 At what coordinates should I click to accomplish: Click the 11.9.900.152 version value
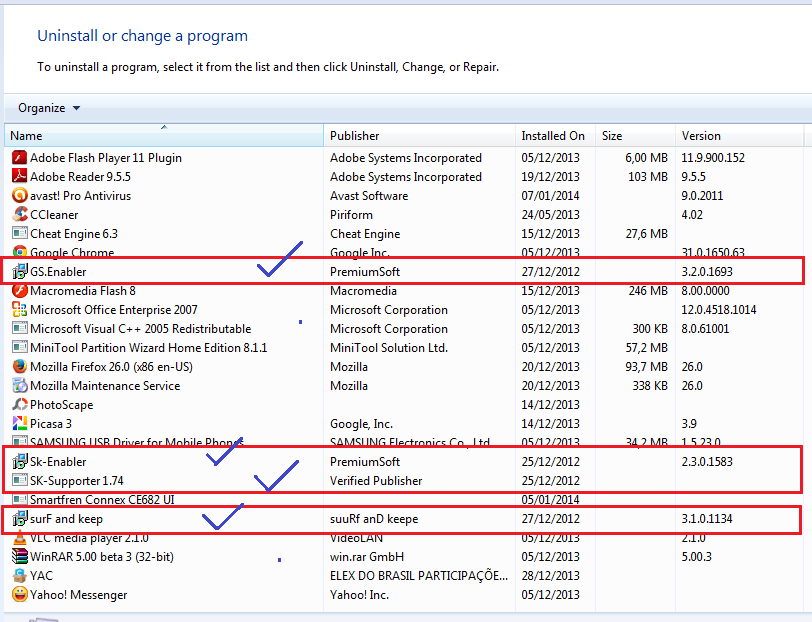coord(713,157)
